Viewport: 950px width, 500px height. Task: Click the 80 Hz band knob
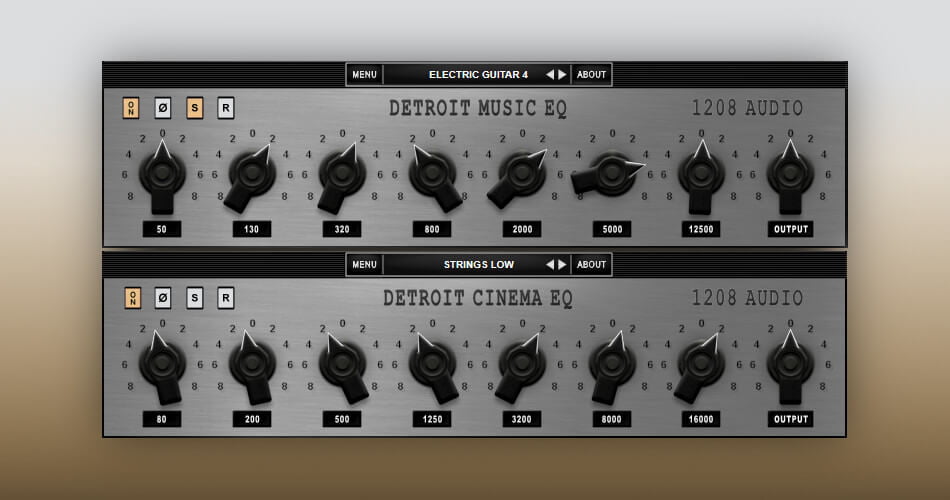pyautogui.click(x=162, y=364)
